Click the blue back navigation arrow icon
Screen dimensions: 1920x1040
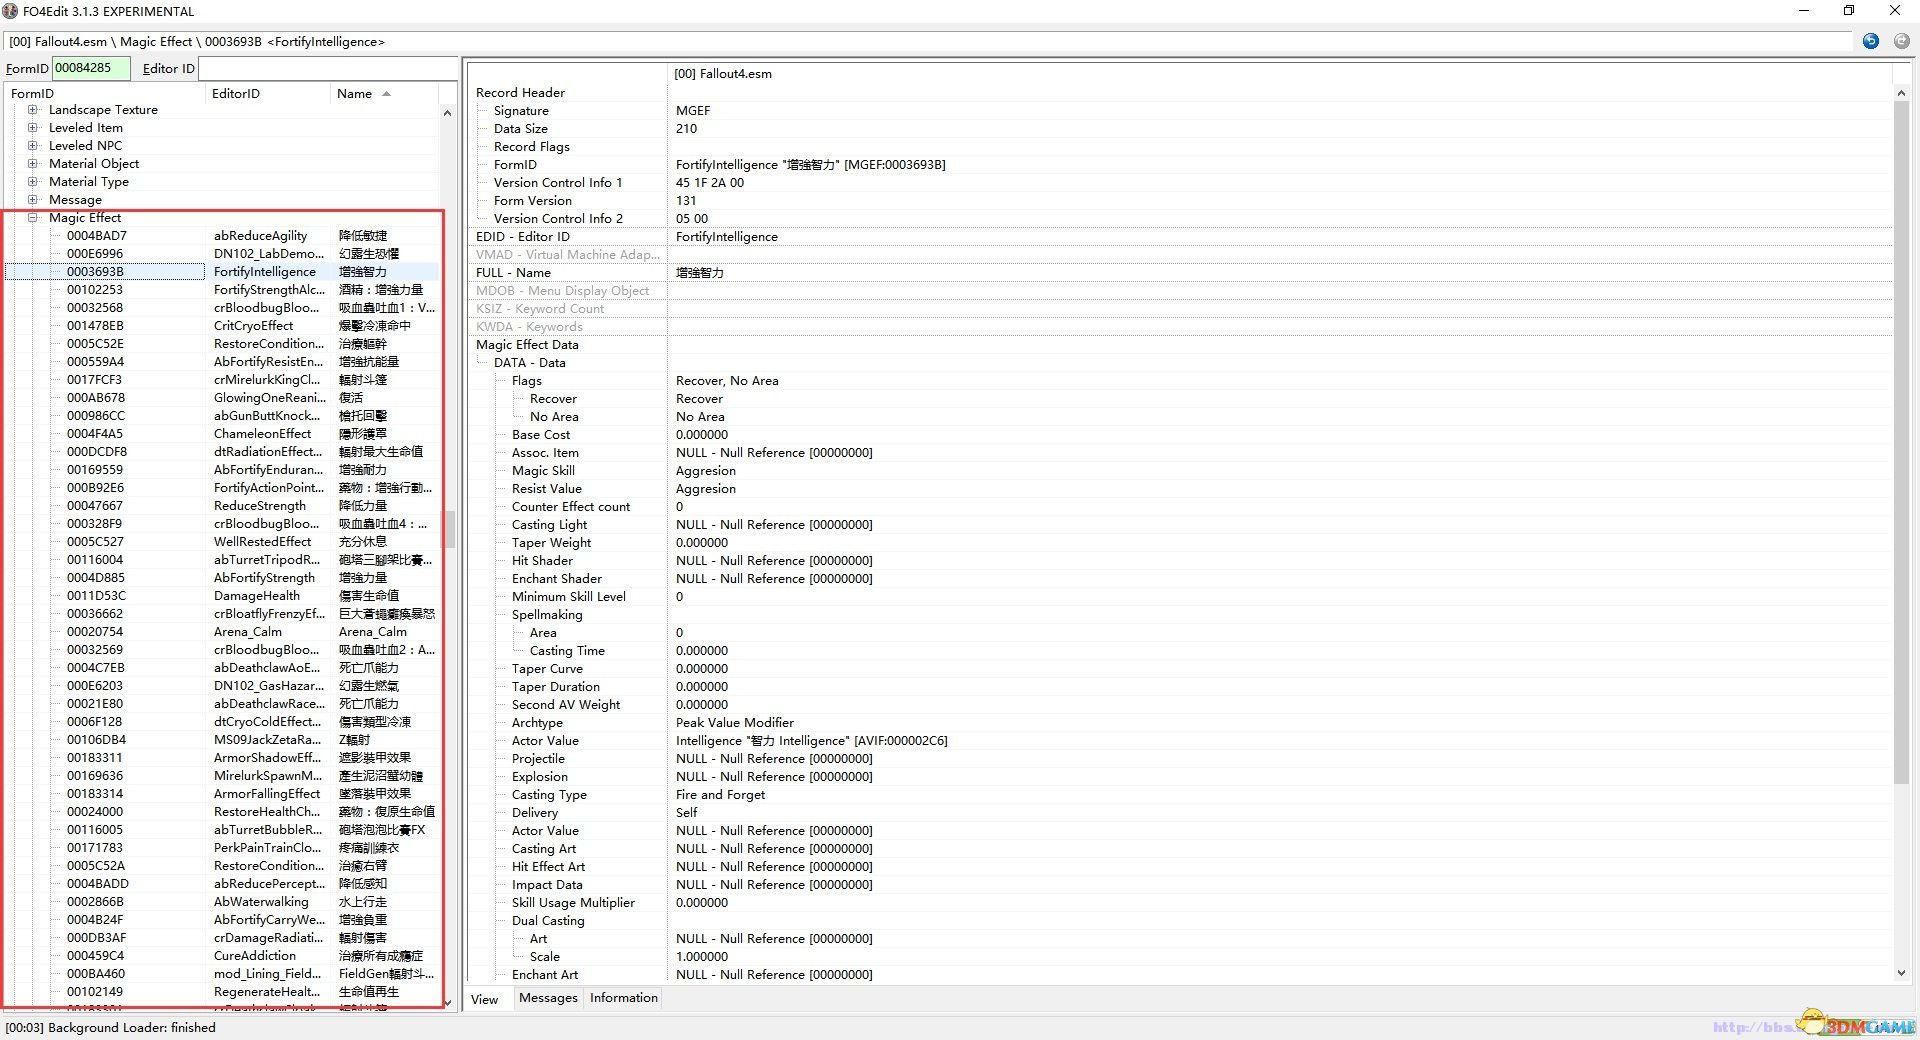pyautogui.click(x=1871, y=41)
